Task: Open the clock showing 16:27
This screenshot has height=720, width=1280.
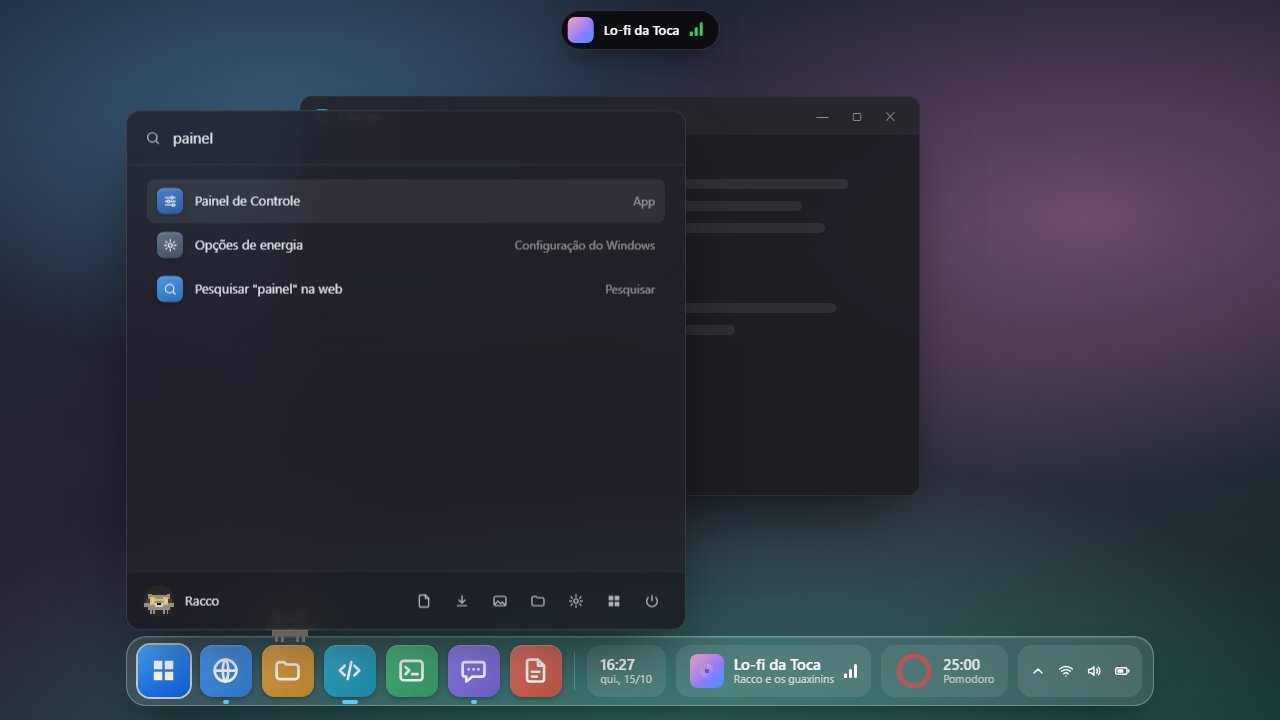Action: pos(626,671)
